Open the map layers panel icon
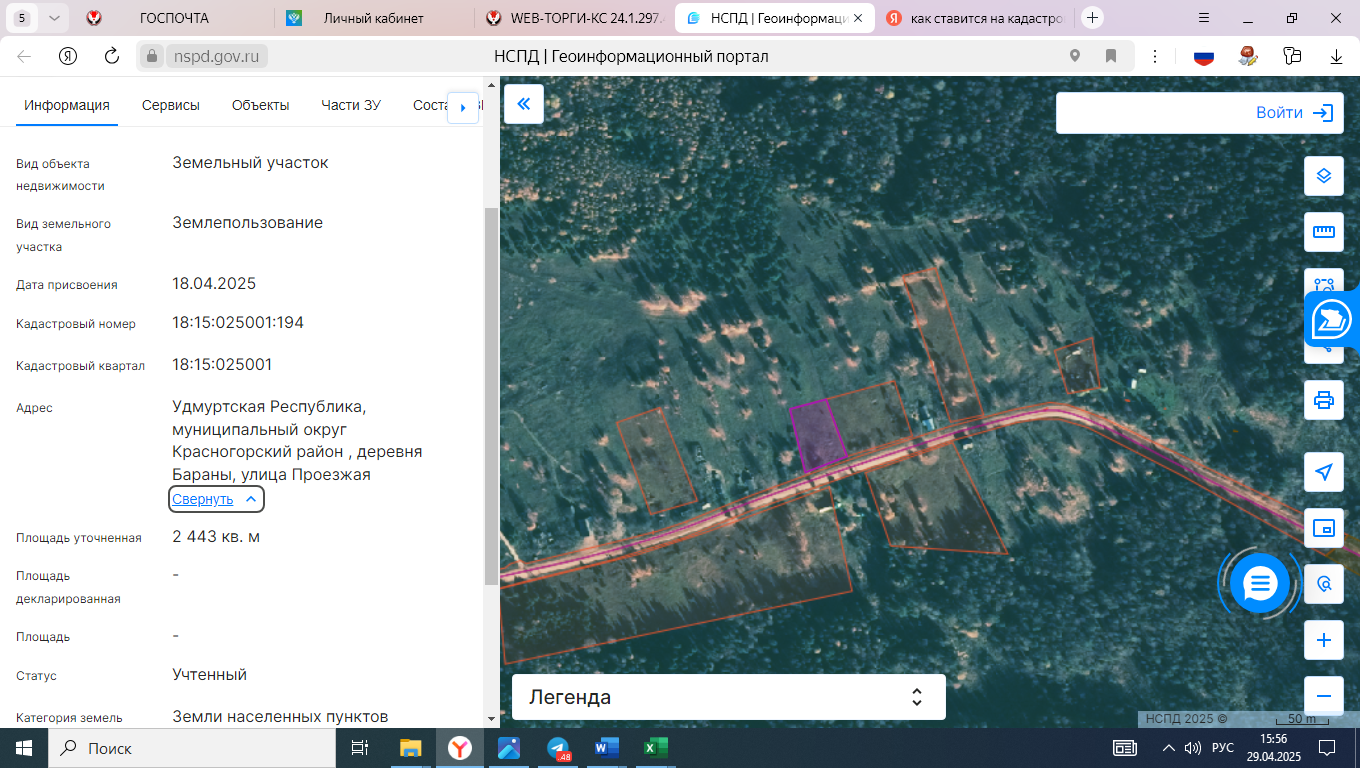This screenshot has width=1360, height=768. (x=1324, y=176)
